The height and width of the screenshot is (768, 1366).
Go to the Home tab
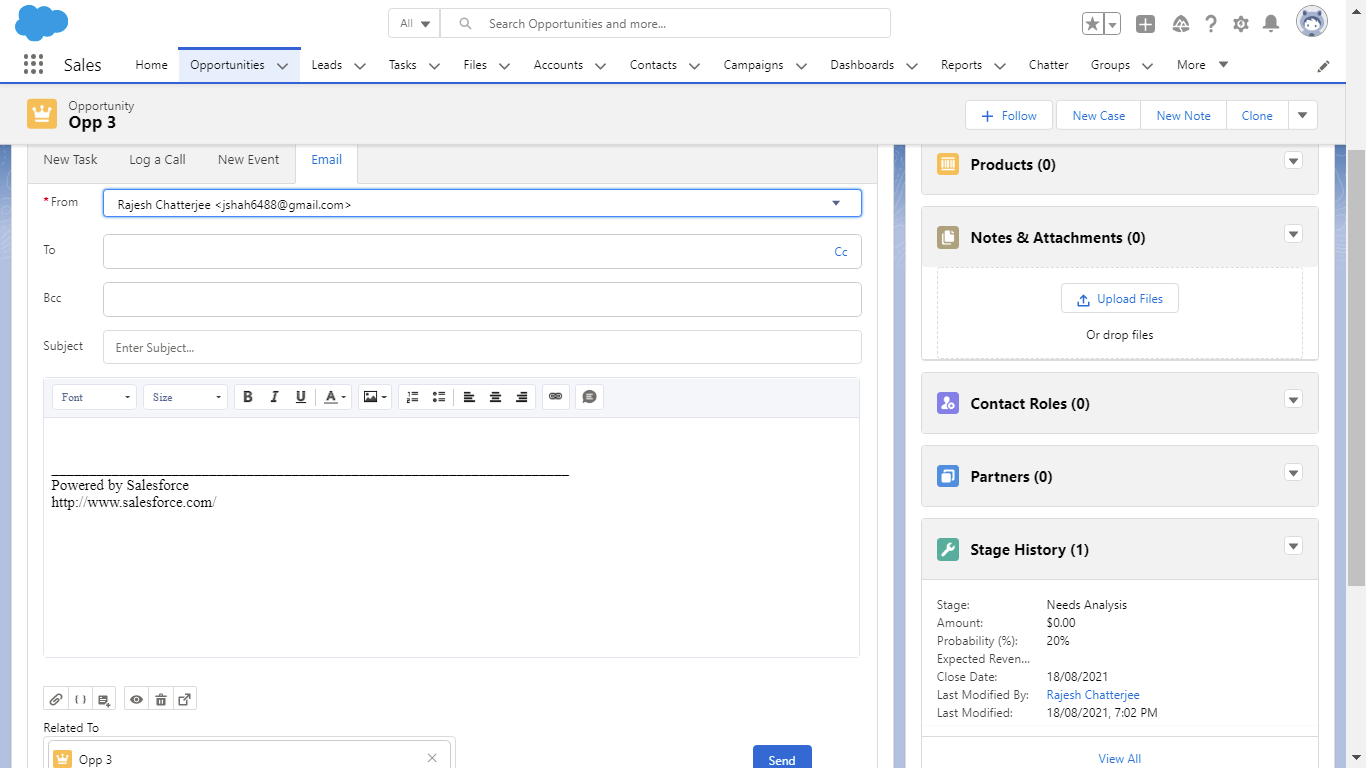151,65
